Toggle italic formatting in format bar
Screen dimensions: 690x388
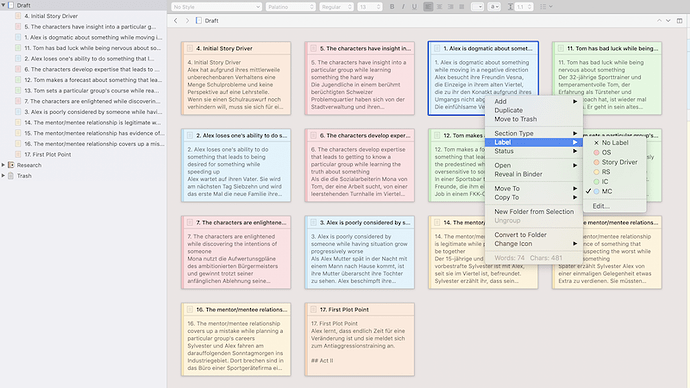coord(403,7)
